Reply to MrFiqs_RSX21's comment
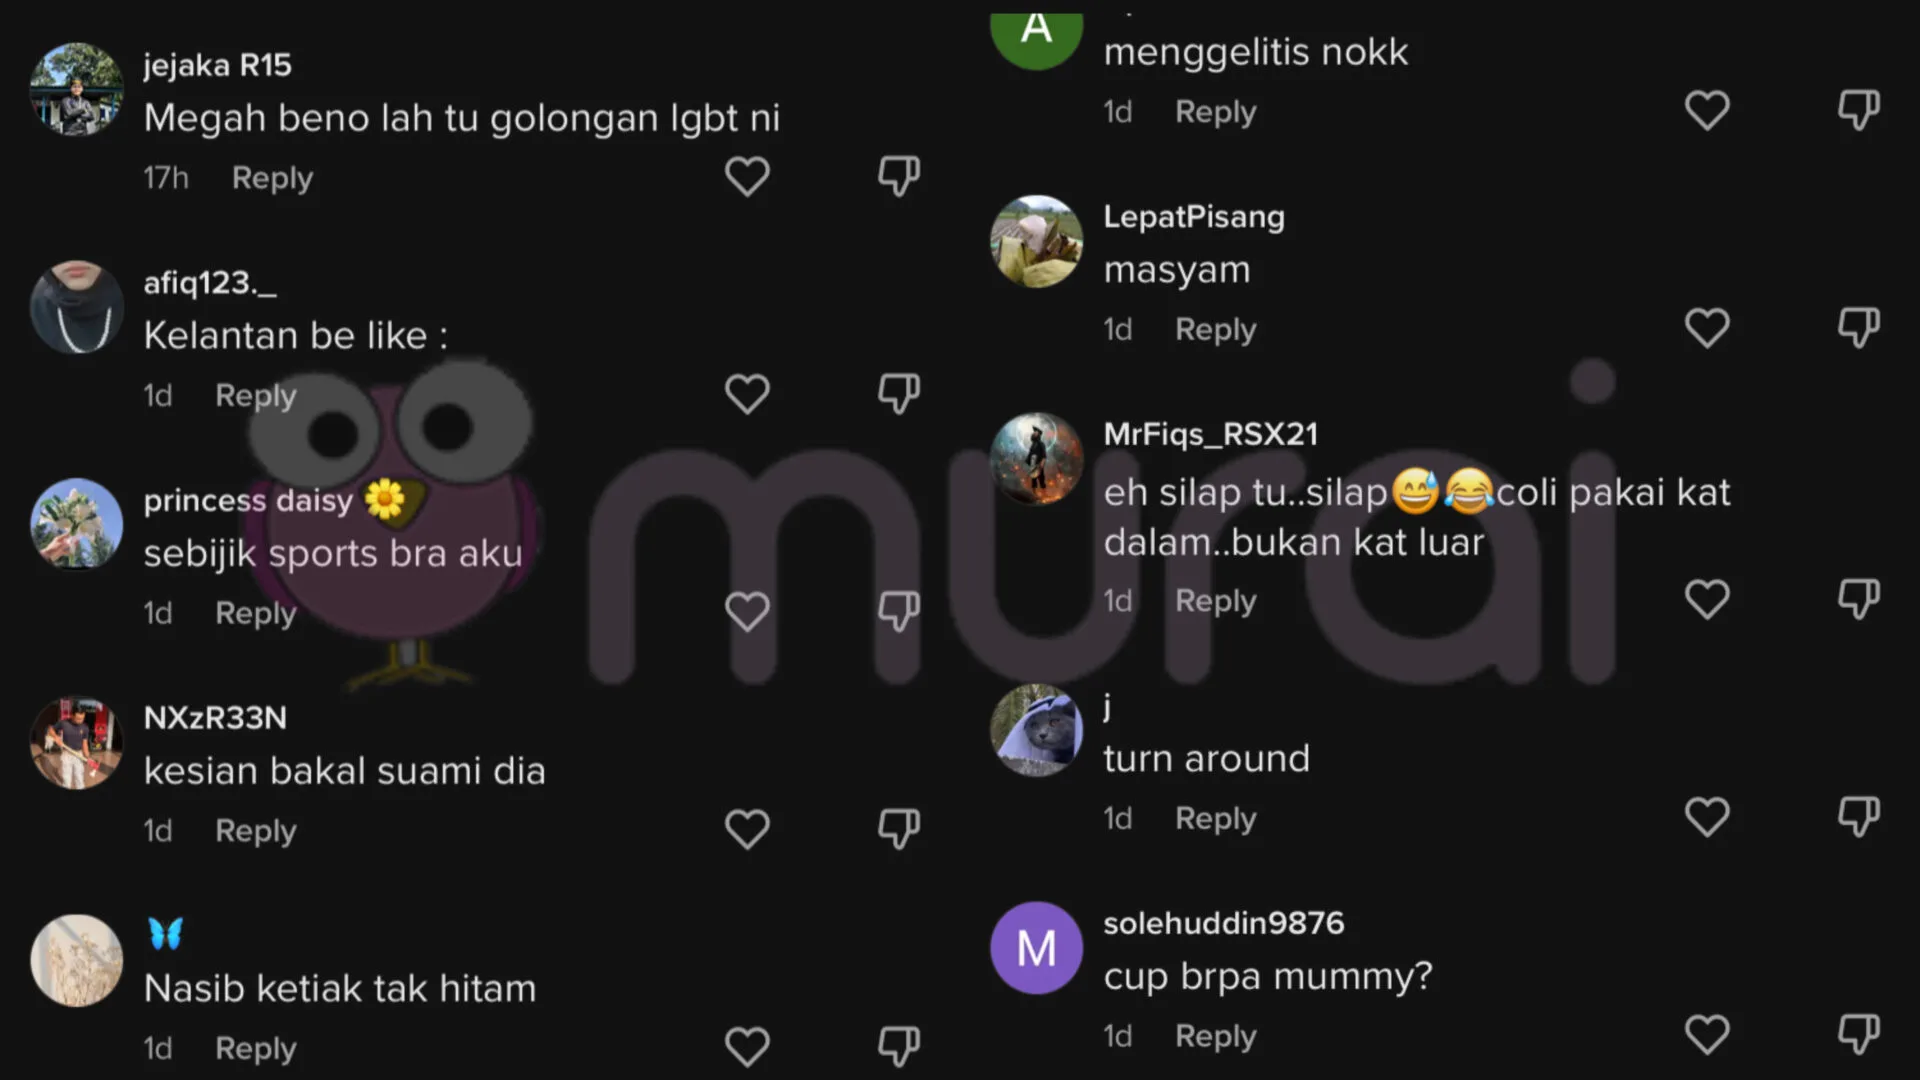The width and height of the screenshot is (1920, 1080). point(1215,601)
